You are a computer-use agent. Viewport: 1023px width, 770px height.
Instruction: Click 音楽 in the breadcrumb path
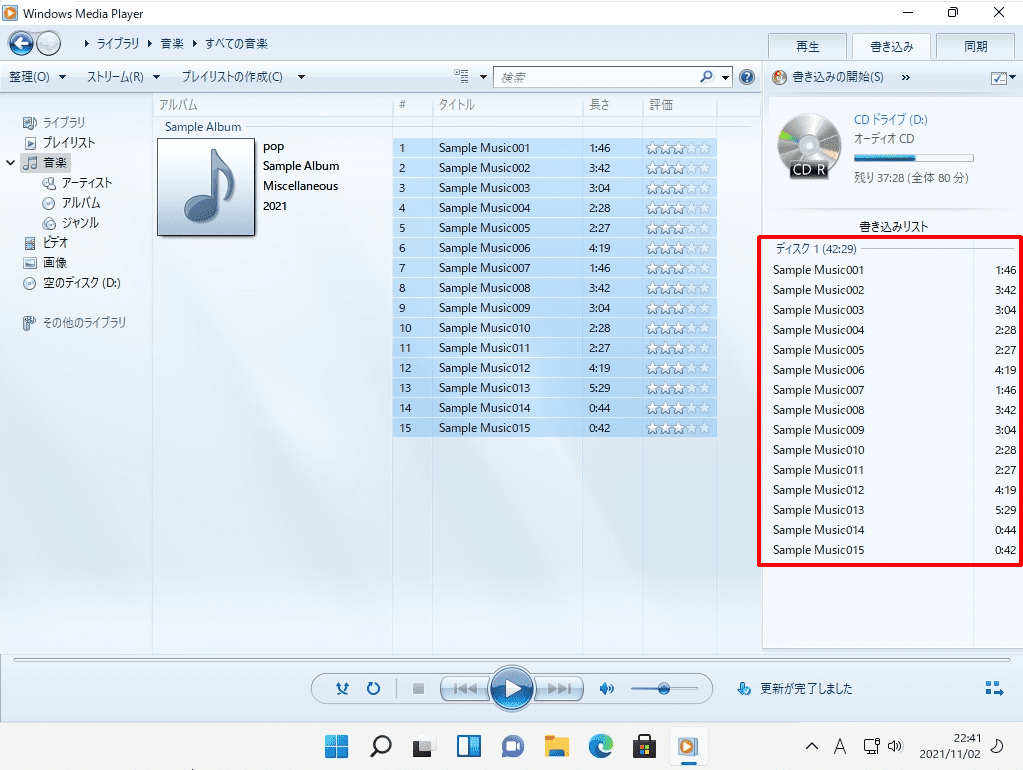[172, 44]
